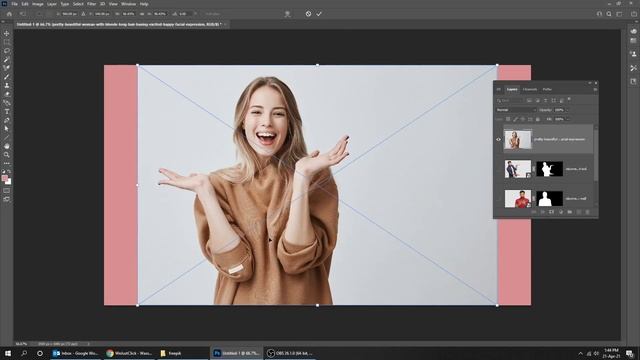This screenshot has height=360, width=640.
Task: Create a new adjustment layer icon
Action: (560, 212)
